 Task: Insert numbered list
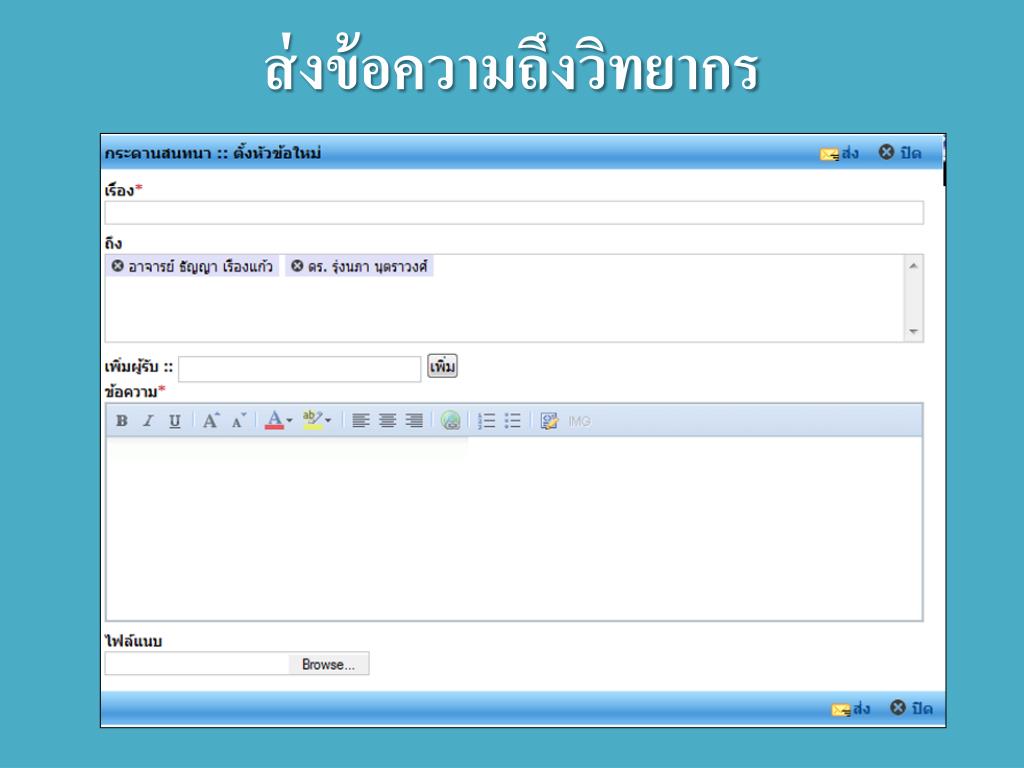click(487, 421)
